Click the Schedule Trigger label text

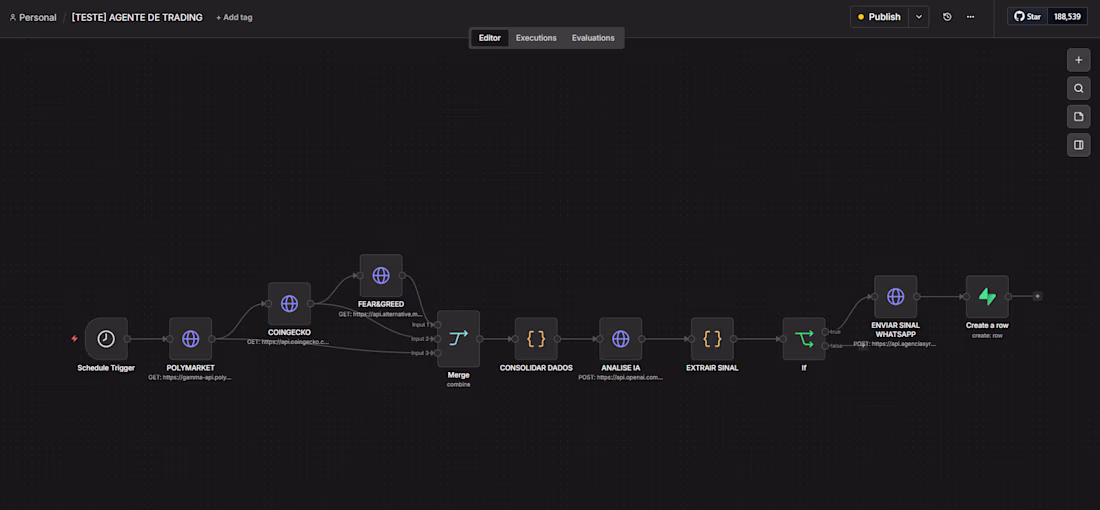[x=106, y=368]
